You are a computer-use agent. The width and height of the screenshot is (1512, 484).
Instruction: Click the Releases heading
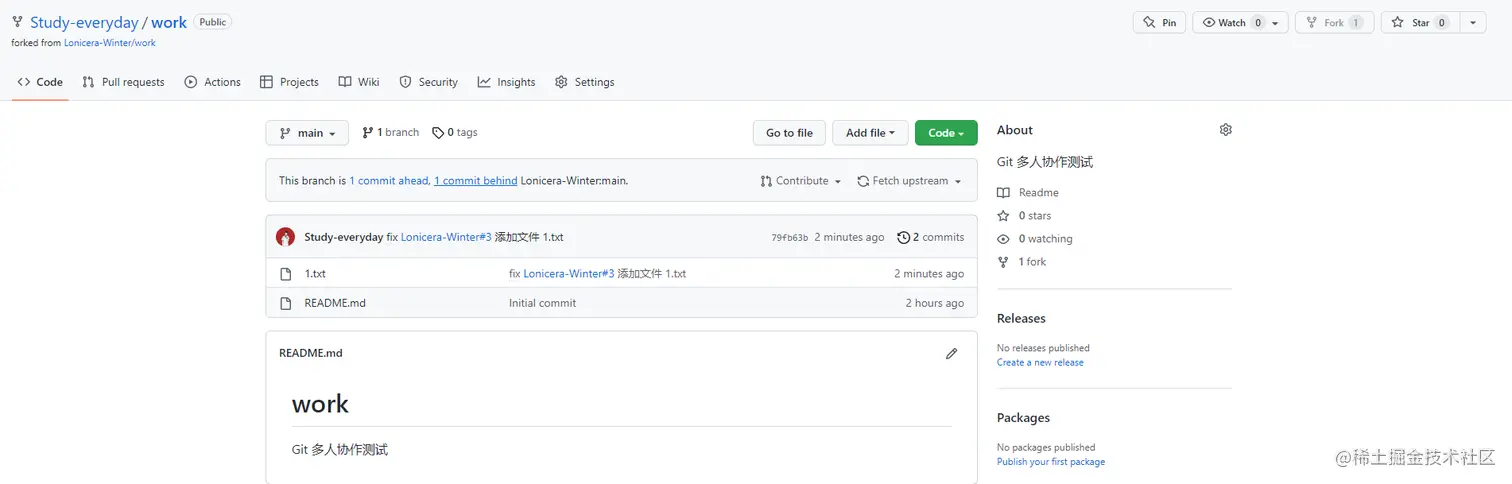tap(1021, 318)
